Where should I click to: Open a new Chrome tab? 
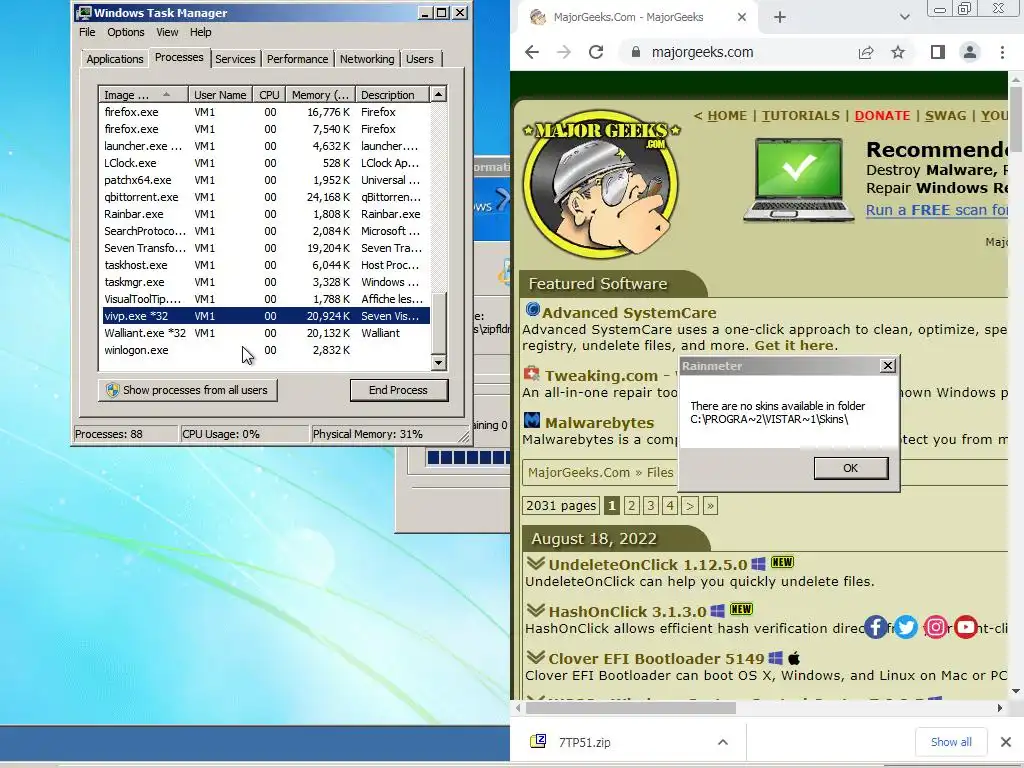(x=780, y=17)
